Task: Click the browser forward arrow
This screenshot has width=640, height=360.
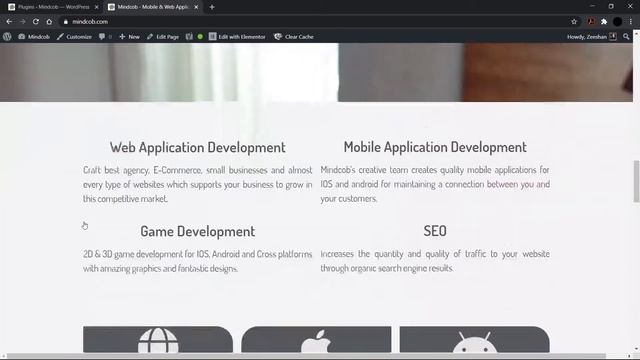Action: pos(22,22)
